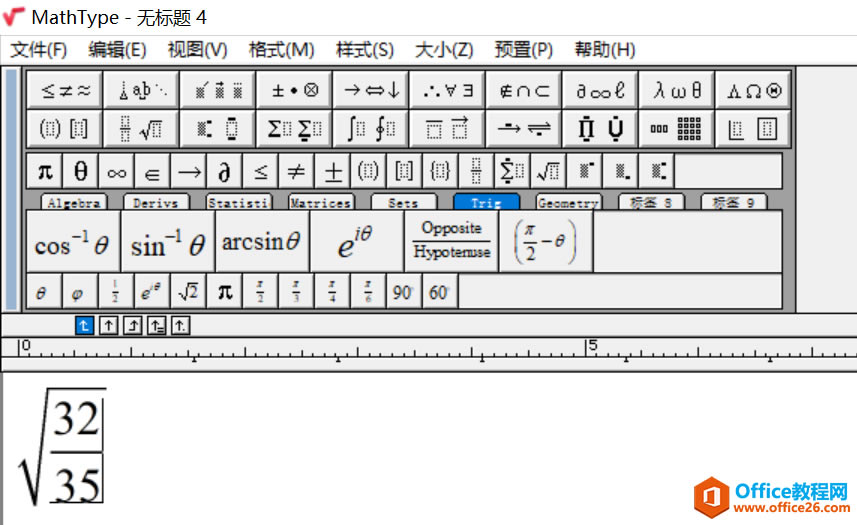This screenshot has height=525, width=857.
Task: Select the left-aligned tab stop (highlighted blue)
Action: (84, 326)
